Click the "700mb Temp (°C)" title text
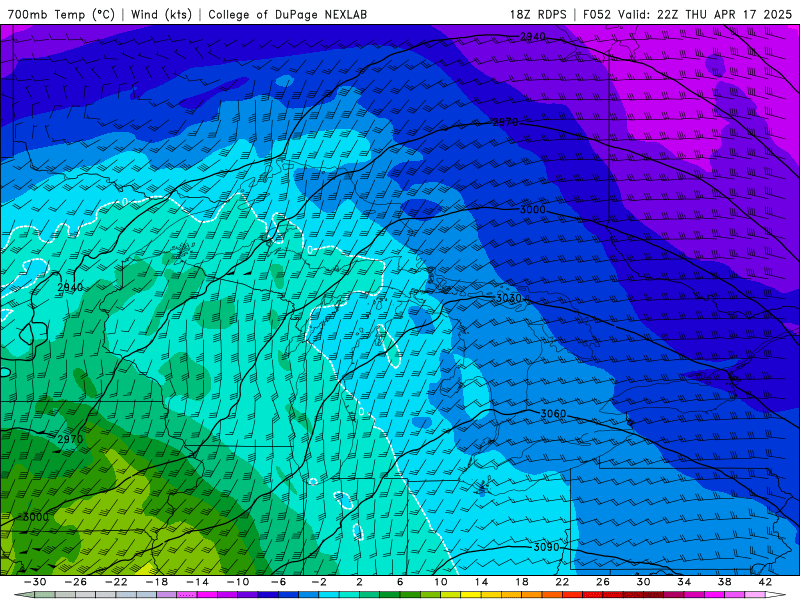Screen dimensions: 800x600 pos(61,14)
